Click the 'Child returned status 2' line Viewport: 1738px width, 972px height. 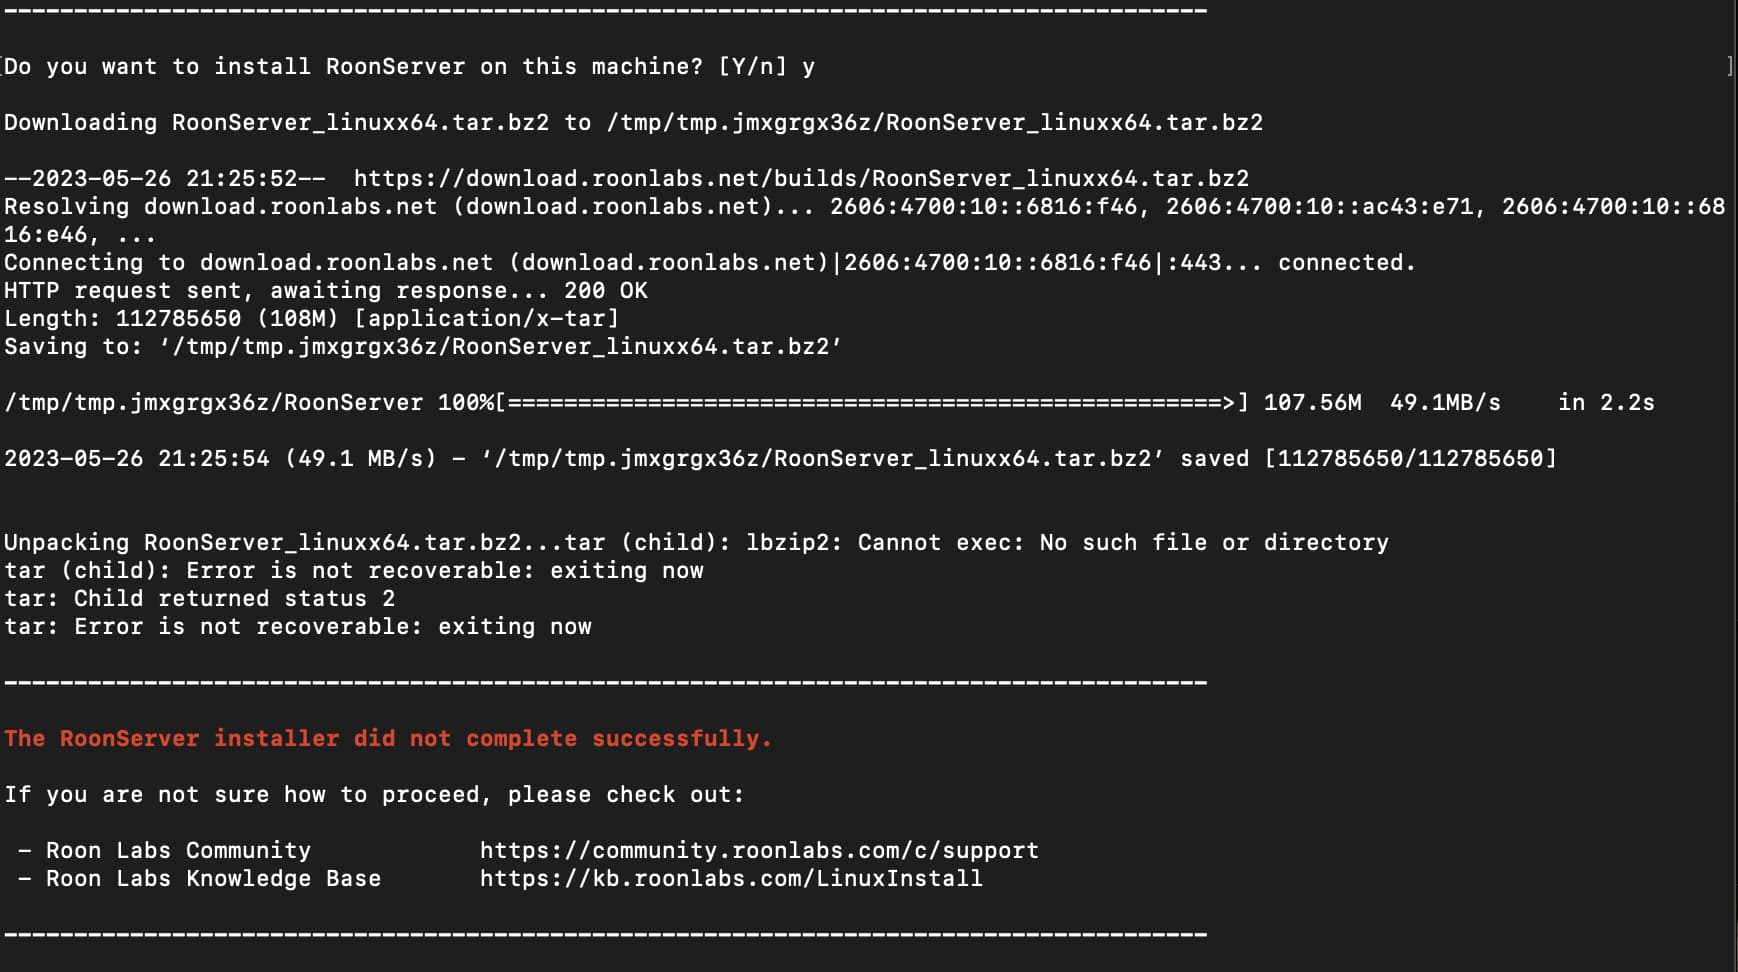(x=200, y=599)
